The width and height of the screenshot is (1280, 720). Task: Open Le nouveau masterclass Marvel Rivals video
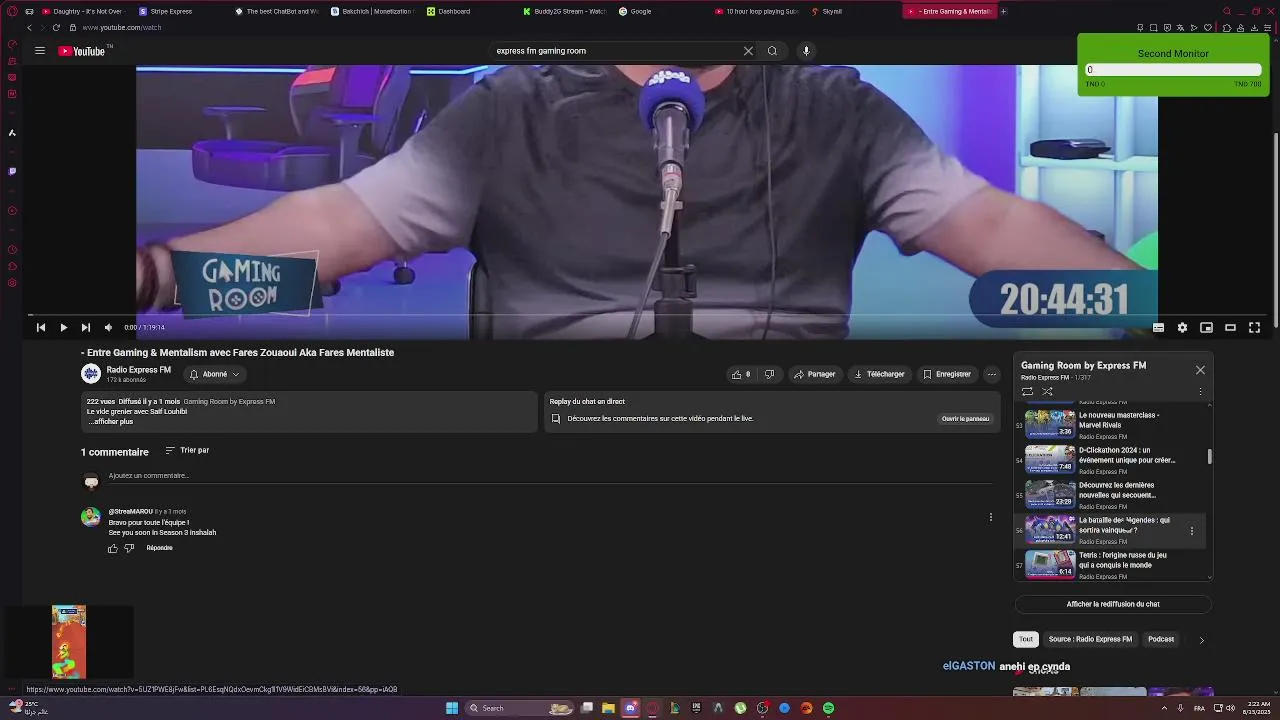point(1109,424)
